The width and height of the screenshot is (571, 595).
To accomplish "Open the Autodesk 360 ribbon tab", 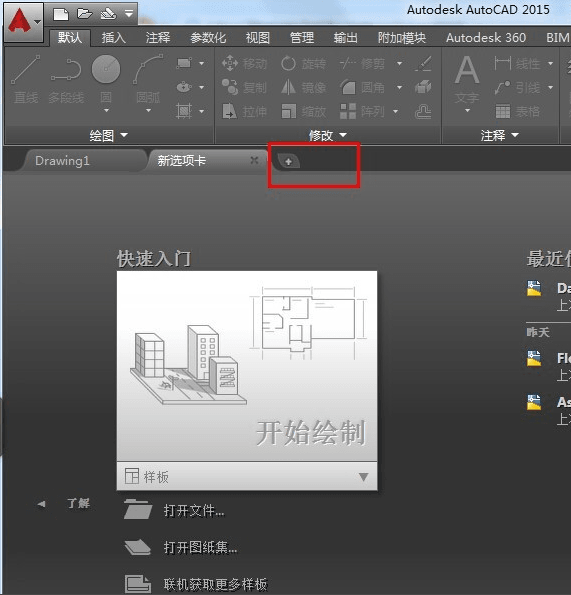I will 486,38.
